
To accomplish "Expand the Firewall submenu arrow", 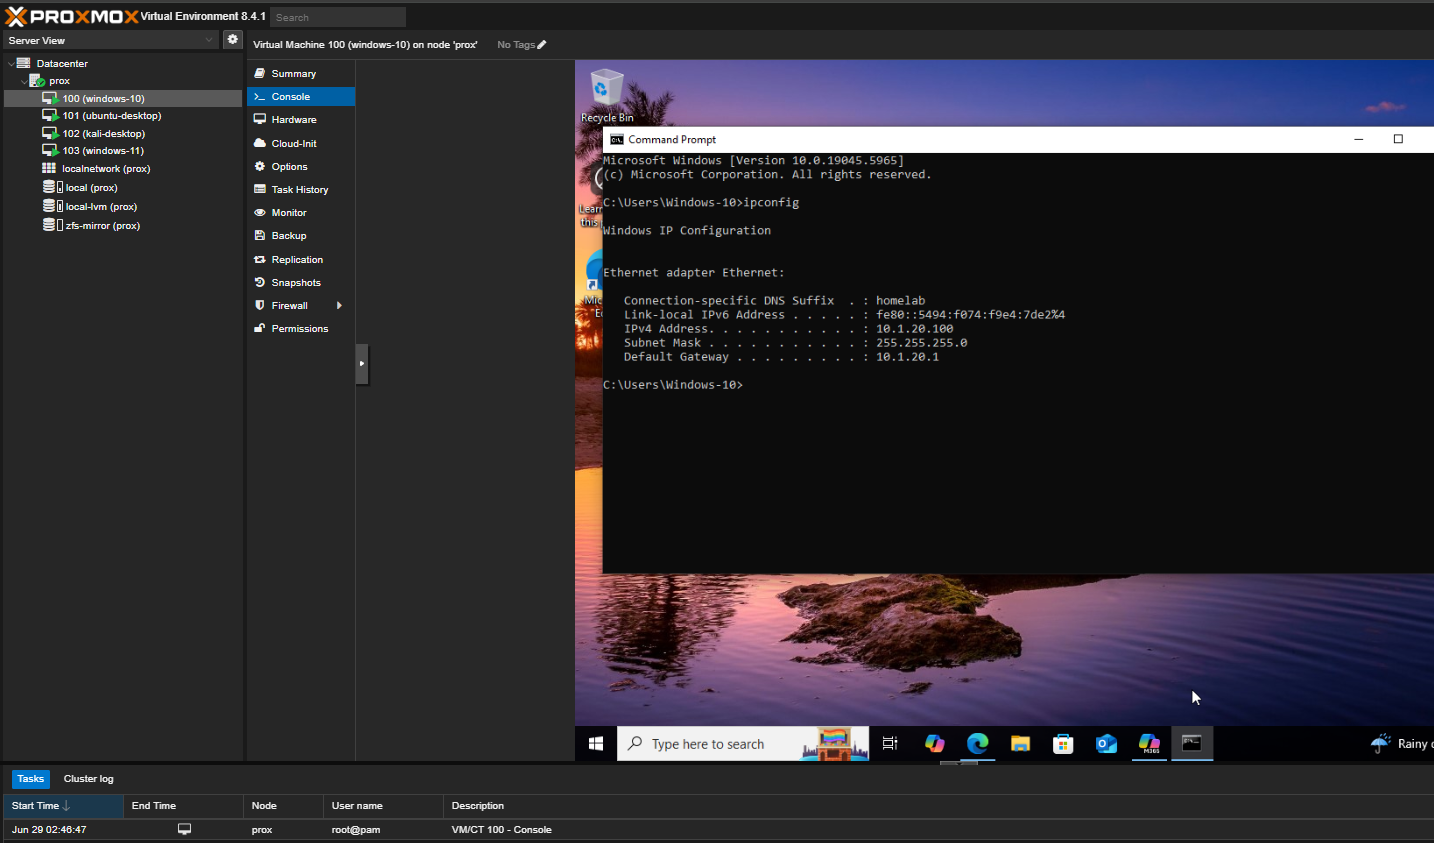I will [x=340, y=305].
